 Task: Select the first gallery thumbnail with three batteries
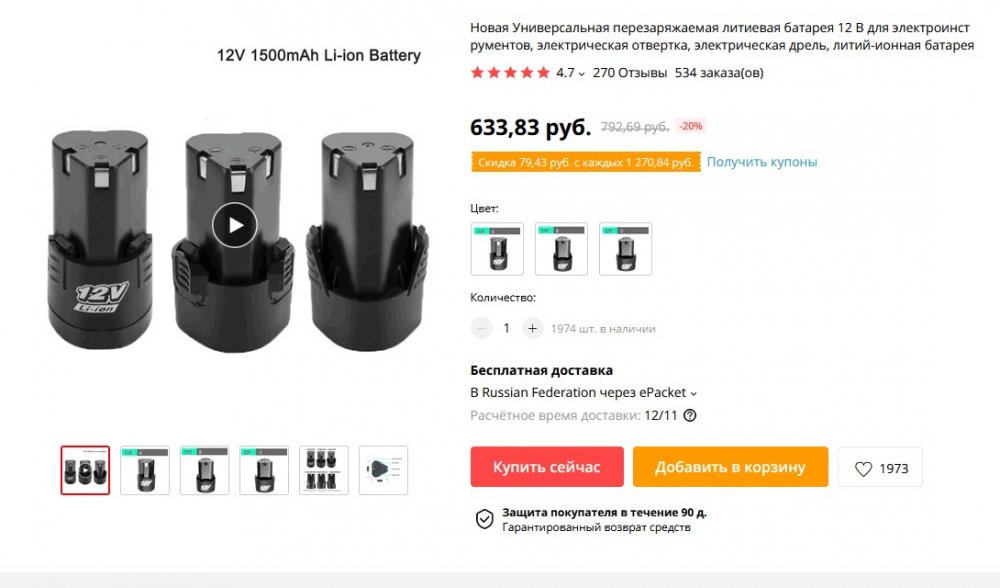pos(85,470)
